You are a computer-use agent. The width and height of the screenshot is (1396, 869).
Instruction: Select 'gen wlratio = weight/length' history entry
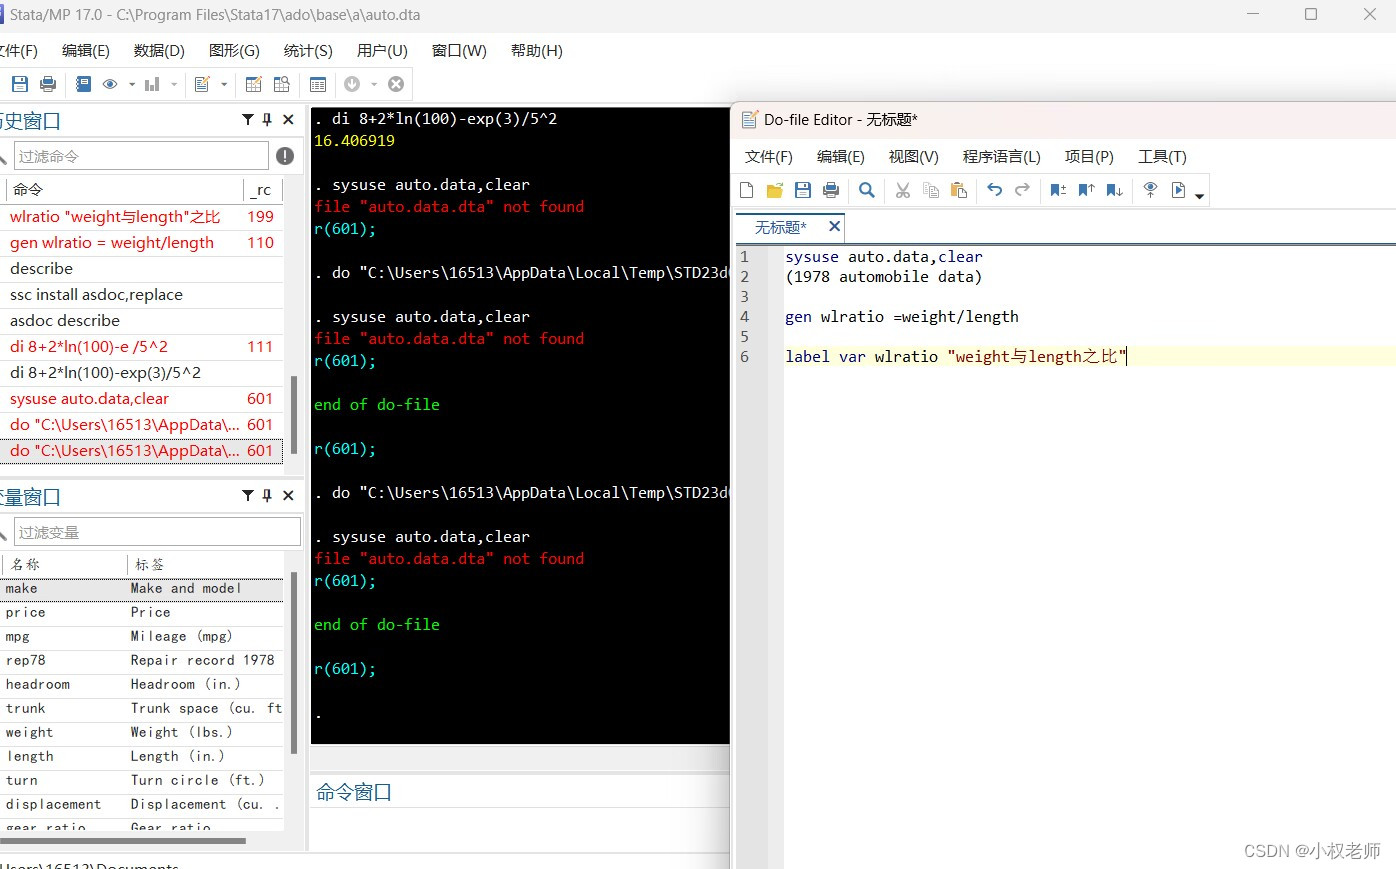click(x=141, y=243)
